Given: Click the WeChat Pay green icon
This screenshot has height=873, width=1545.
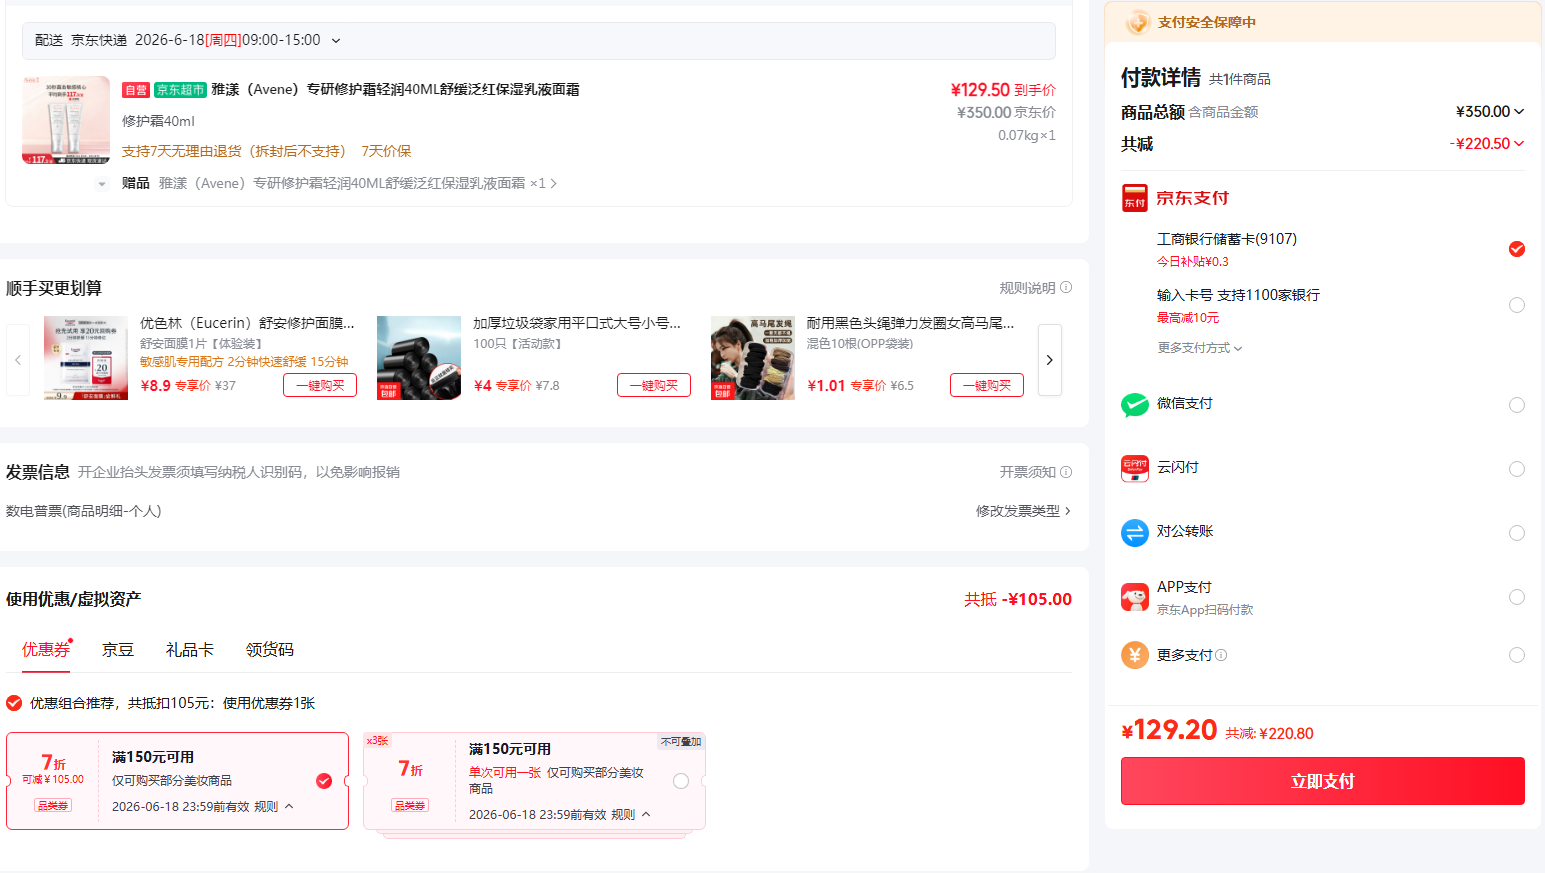Looking at the screenshot, I should [x=1135, y=405].
